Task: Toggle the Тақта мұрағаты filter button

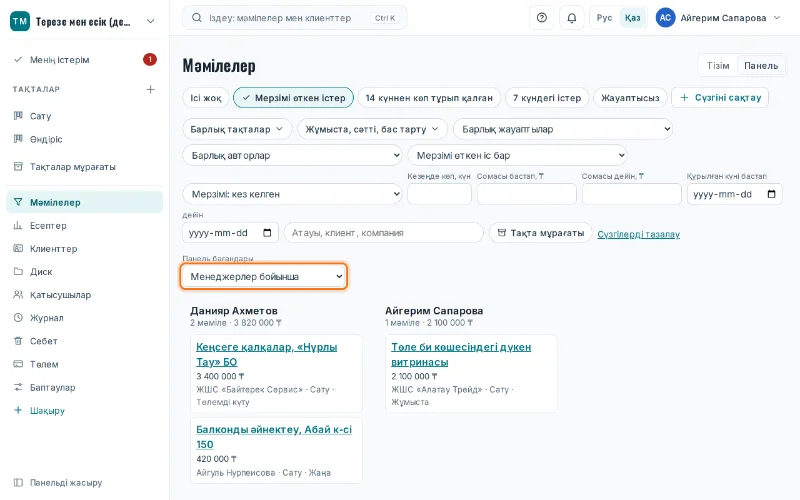Action: (x=541, y=233)
